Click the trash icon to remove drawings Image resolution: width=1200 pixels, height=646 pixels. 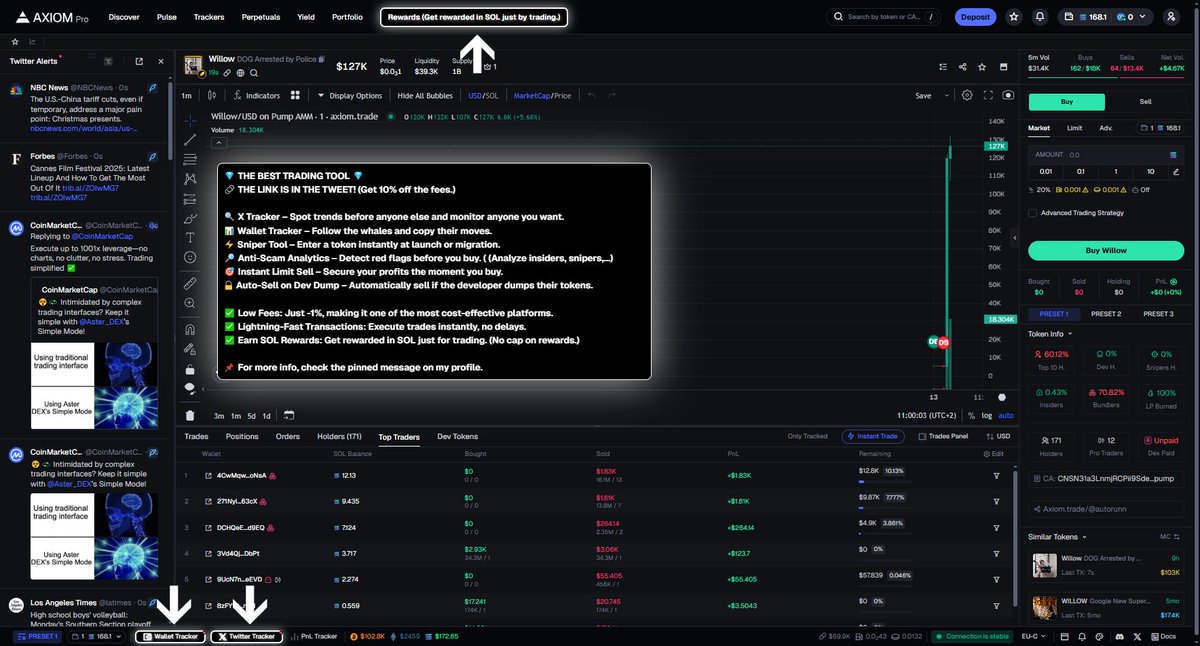[x=190, y=415]
